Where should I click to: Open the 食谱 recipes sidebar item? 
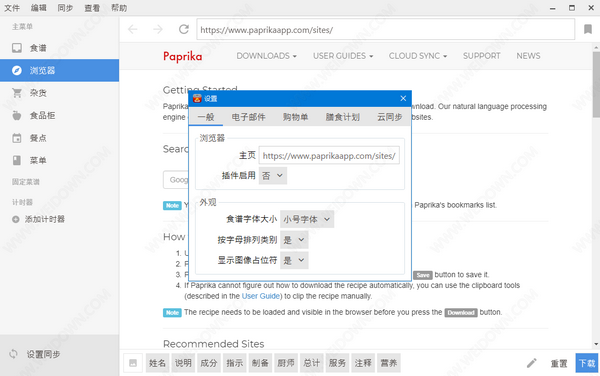(x=59, y=48)
